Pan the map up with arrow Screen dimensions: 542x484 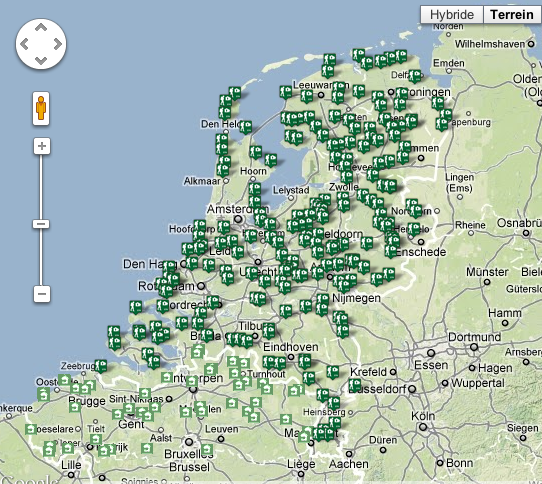coord(41,27)
